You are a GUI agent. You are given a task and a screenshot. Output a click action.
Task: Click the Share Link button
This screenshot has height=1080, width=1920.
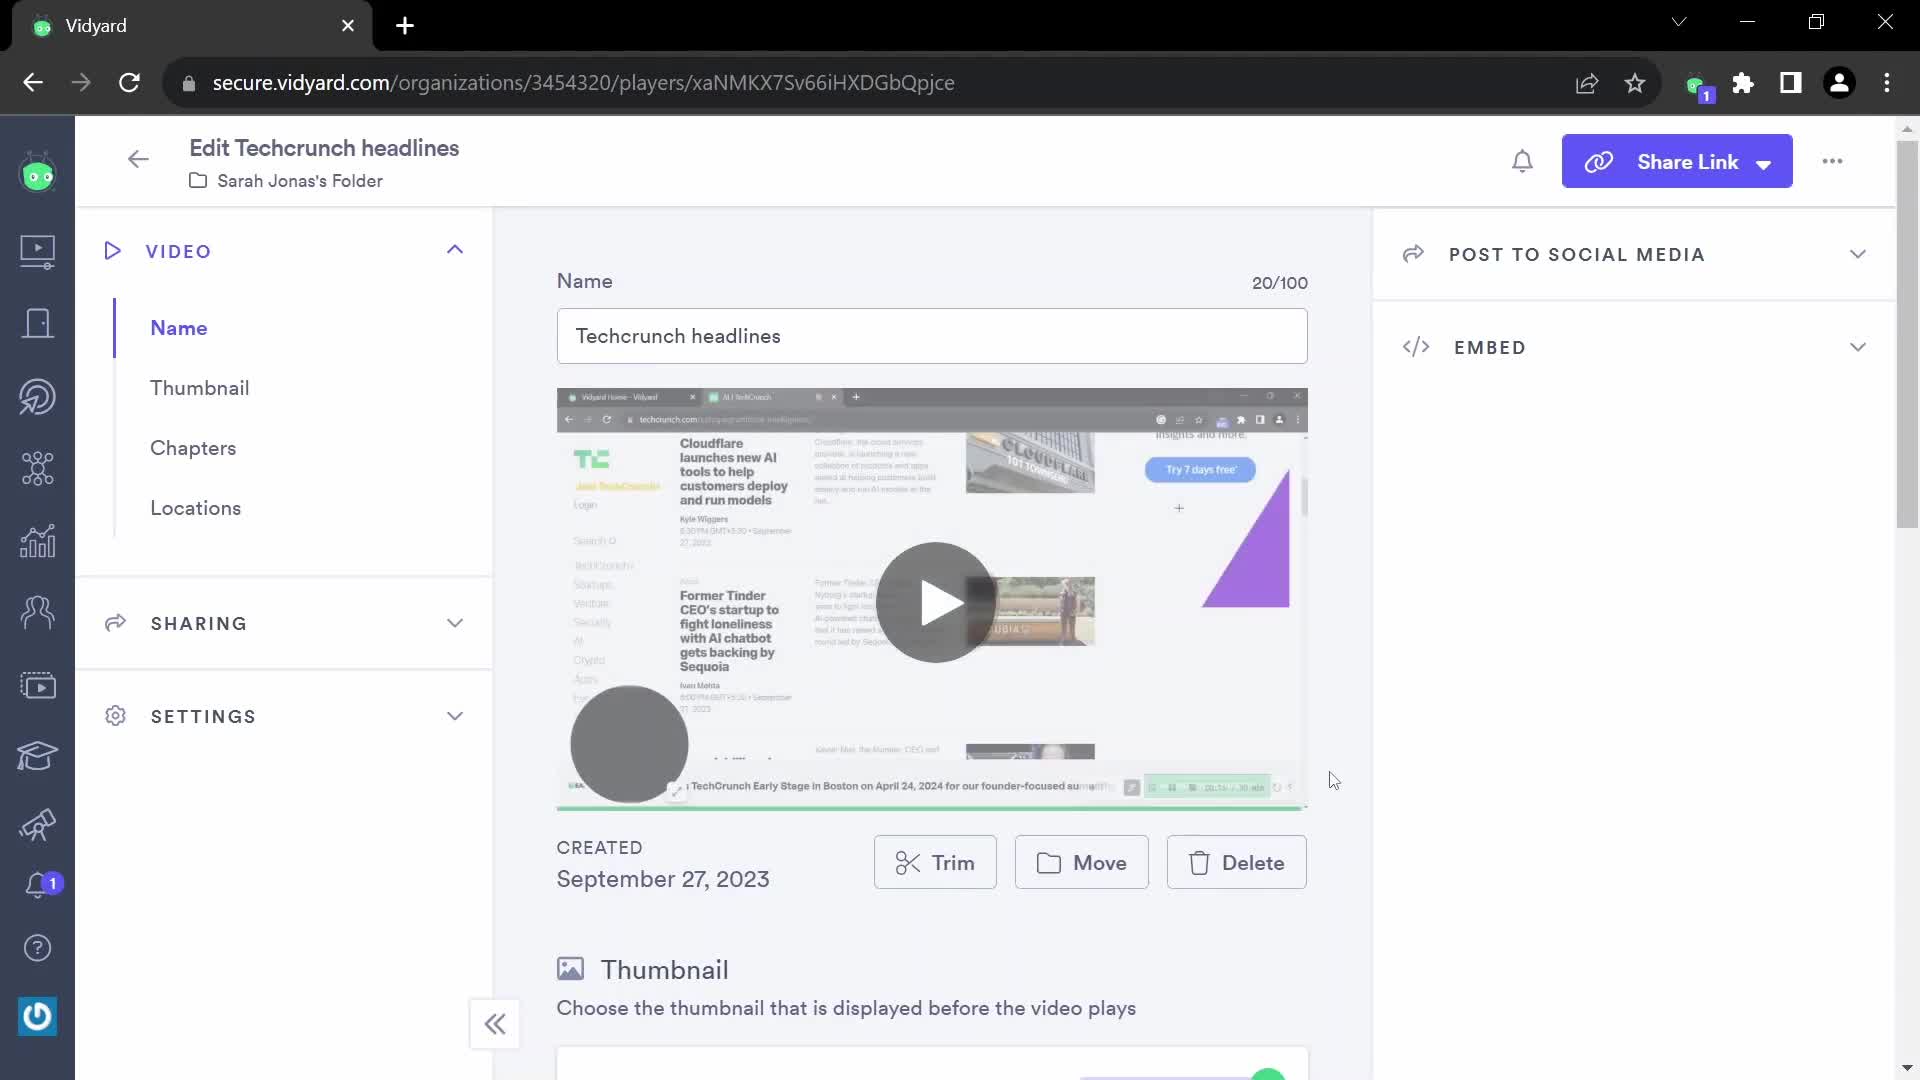(1677, 162)
